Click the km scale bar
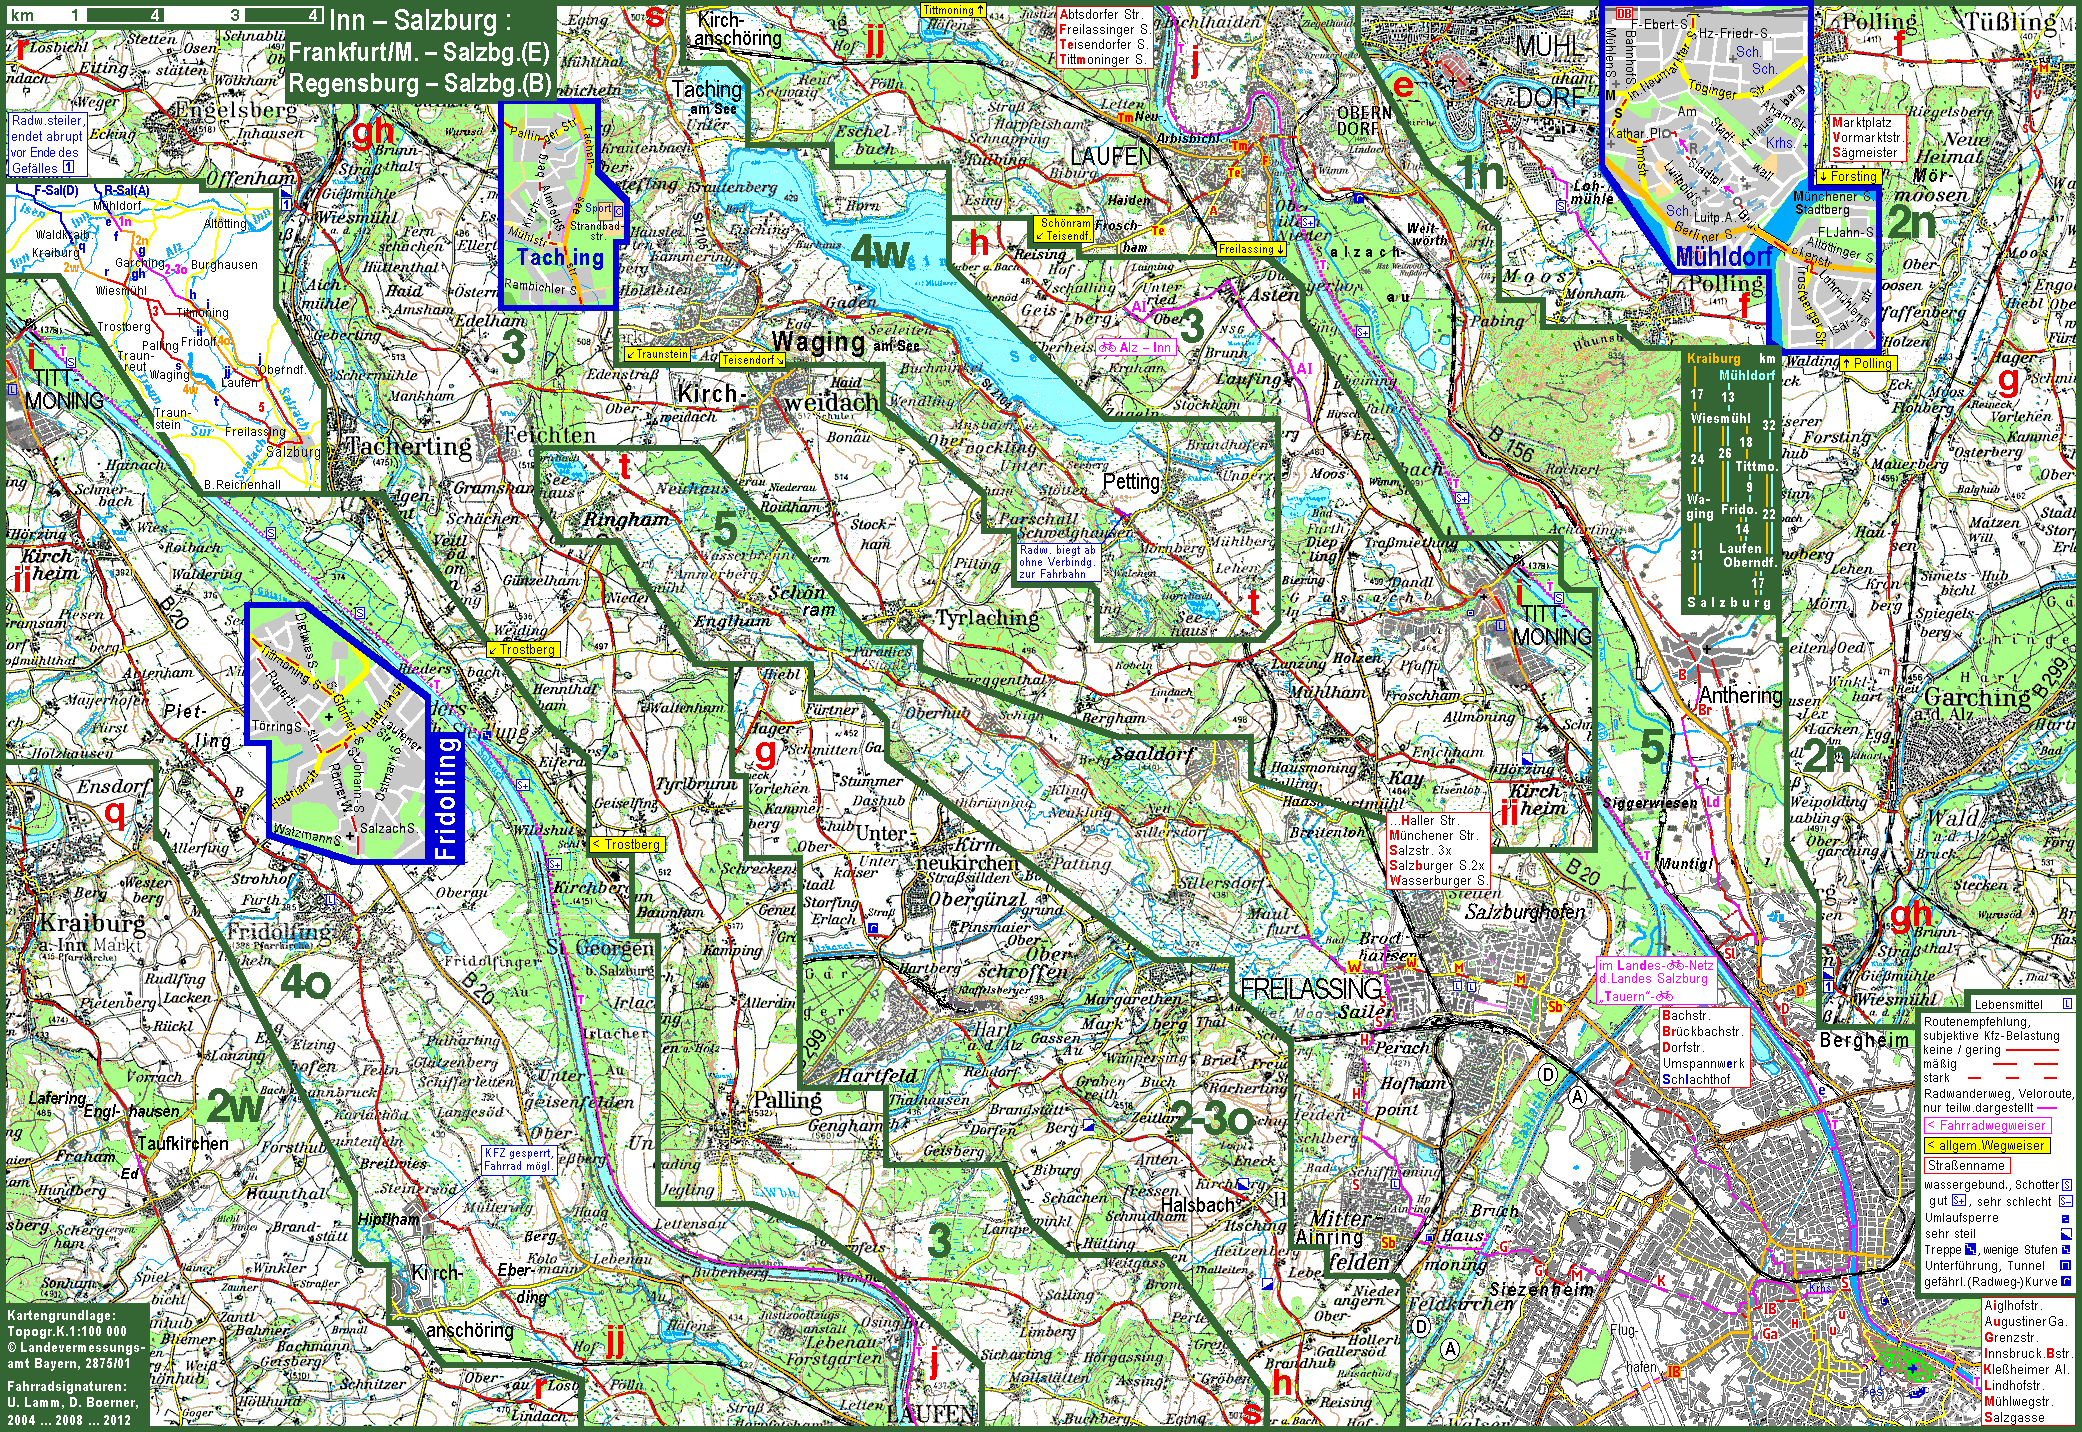Screen dimensions: 2082x1432 click(x=165, y=16)
